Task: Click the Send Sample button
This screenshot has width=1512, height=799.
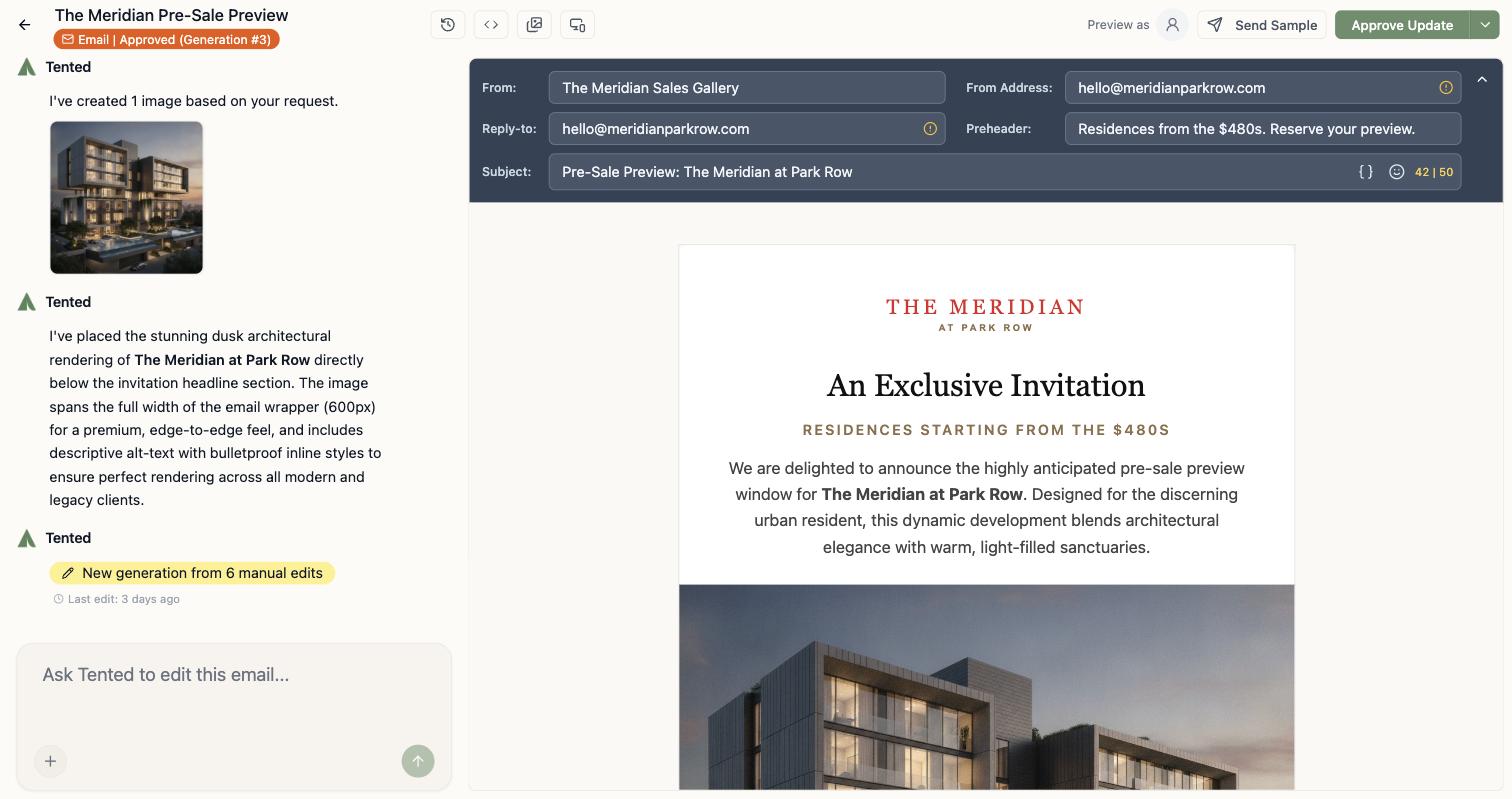Action: 1262,25
